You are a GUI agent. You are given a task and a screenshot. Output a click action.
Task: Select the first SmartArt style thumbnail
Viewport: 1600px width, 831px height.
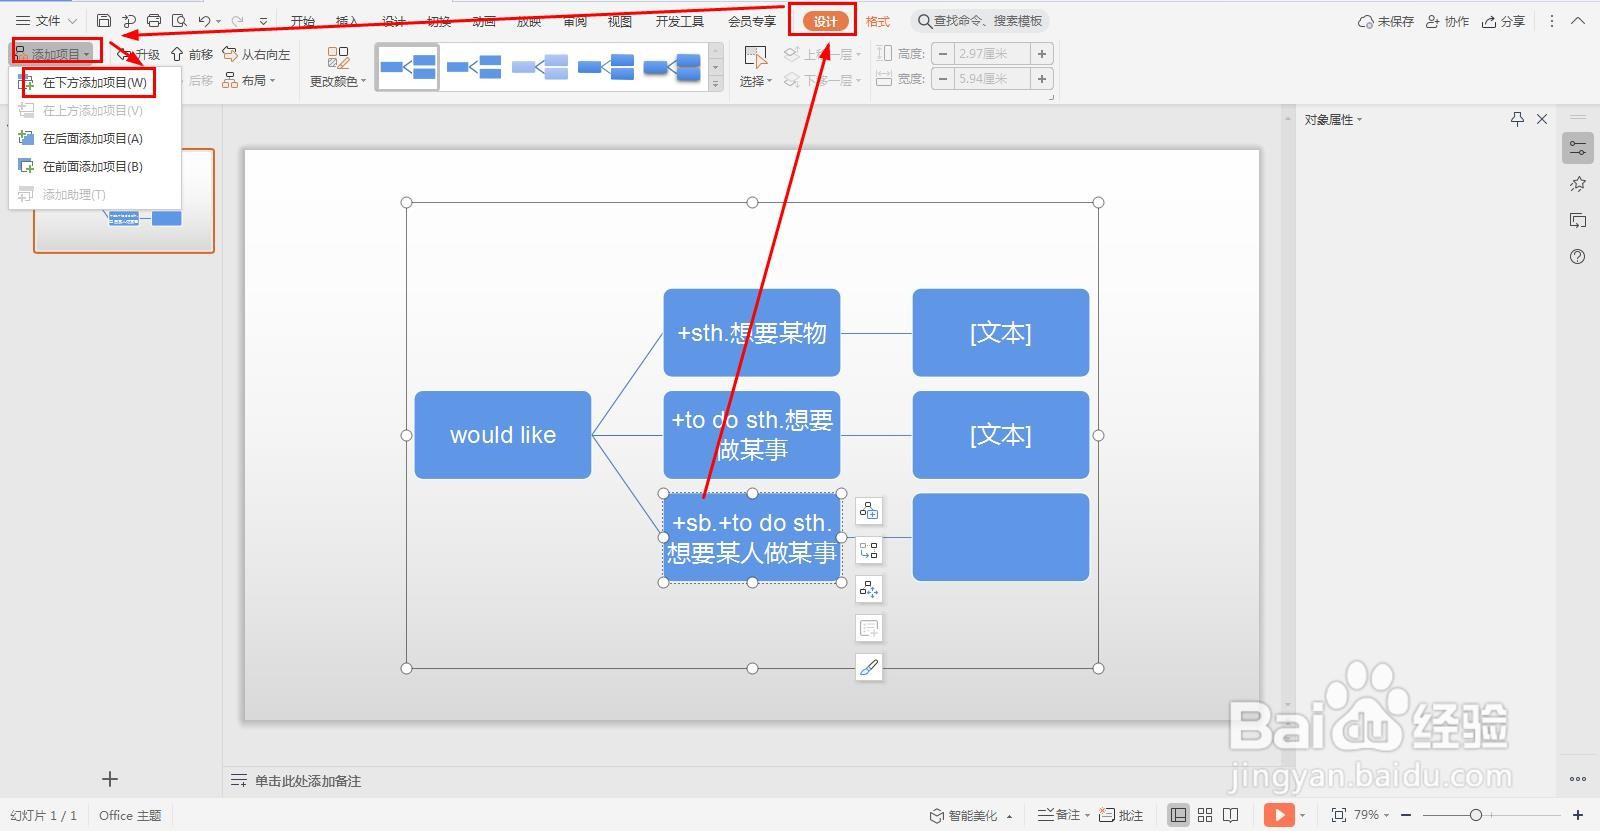click(x=407, y=67)
